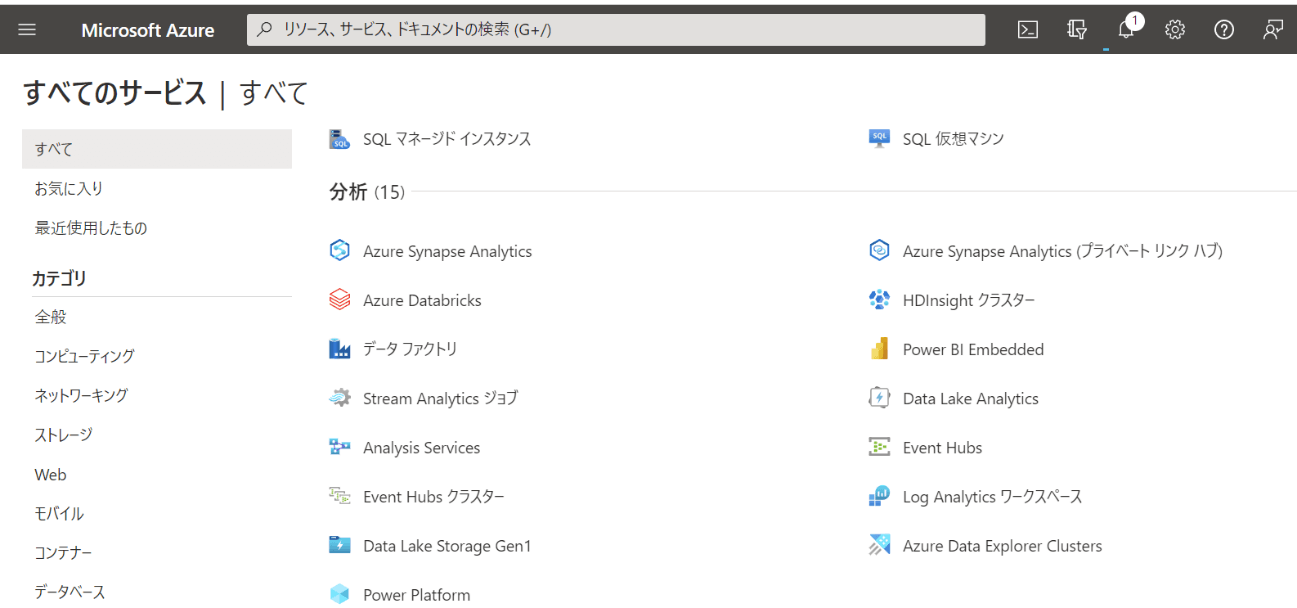The height and width of the screenshot is (608, 1297).
Task: Click the Azure Databricks icon
Action: (x=340, y=300)
